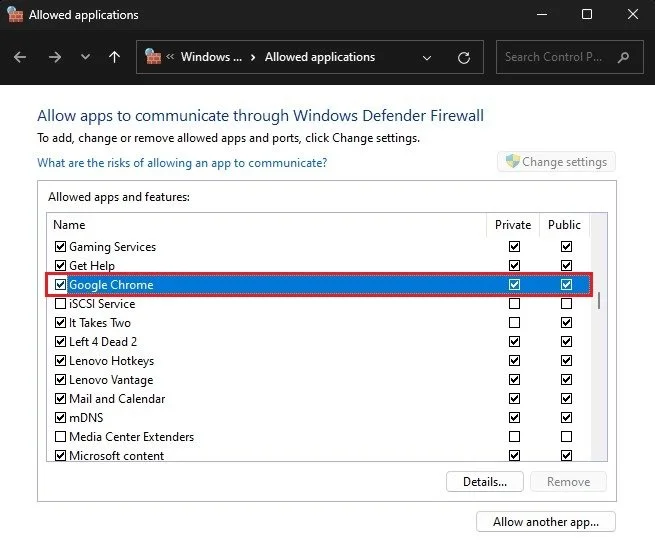The width and height of the screenshot is (655, 542).
Task: Toggle Private checkbox for Gaming Services
Action: coord(514,247)
